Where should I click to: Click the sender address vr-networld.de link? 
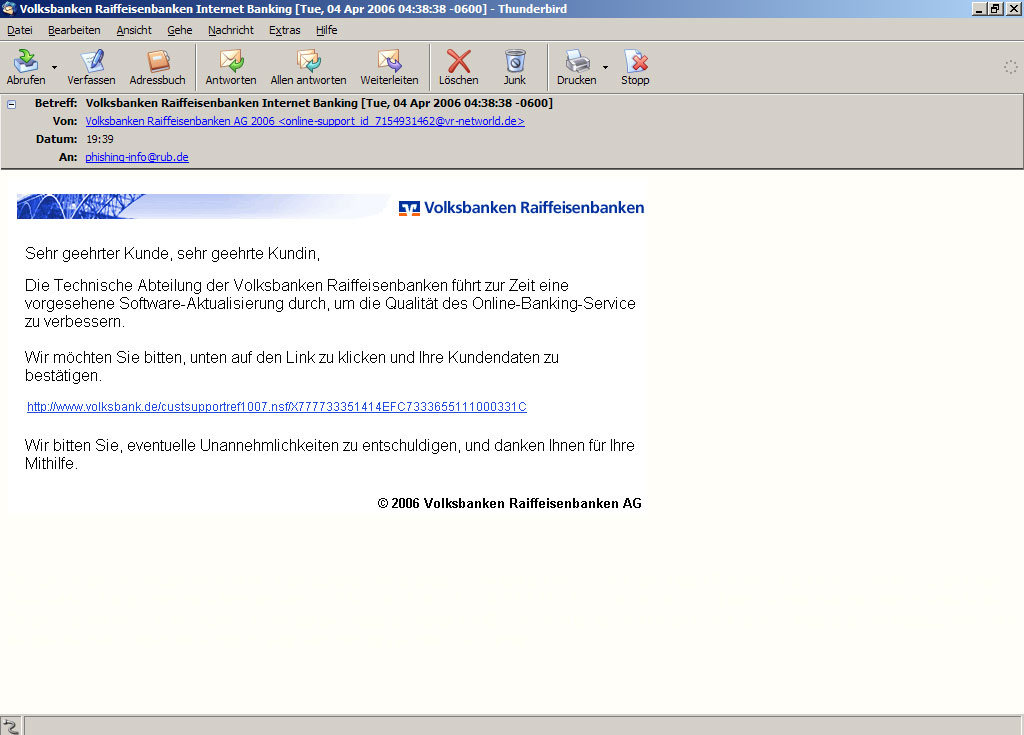(304, 121)
